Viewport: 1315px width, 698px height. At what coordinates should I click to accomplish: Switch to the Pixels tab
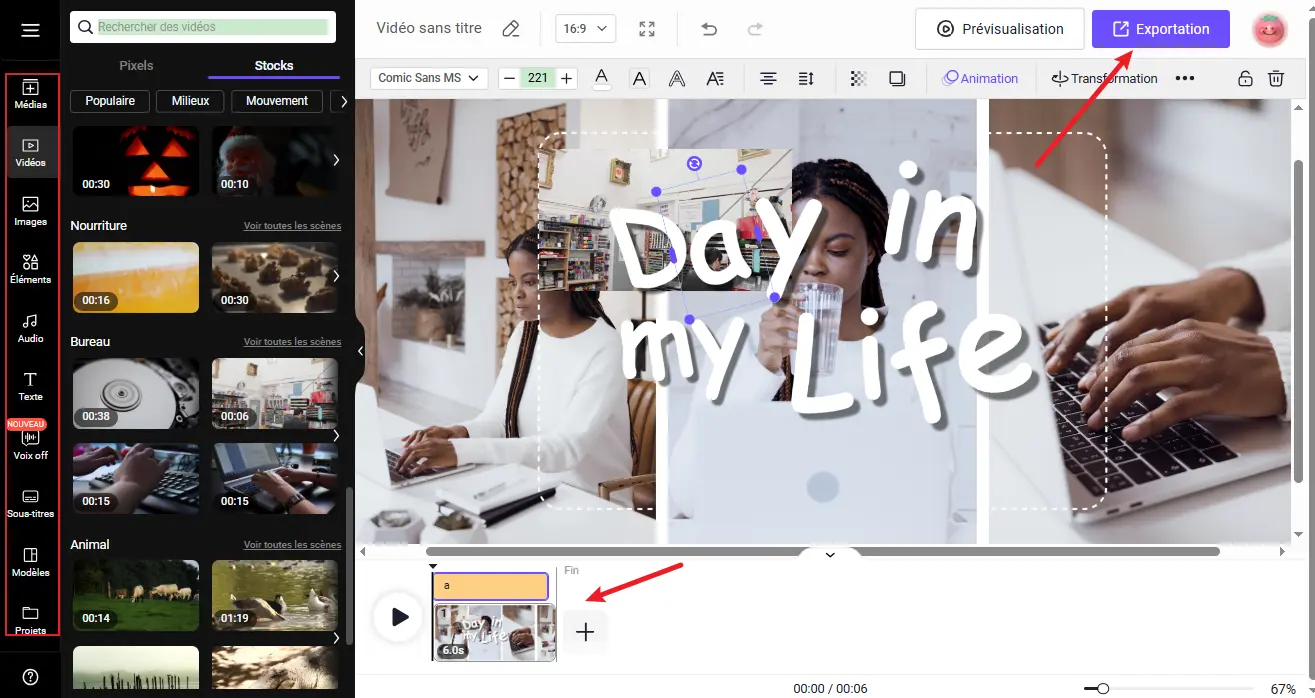137,66
